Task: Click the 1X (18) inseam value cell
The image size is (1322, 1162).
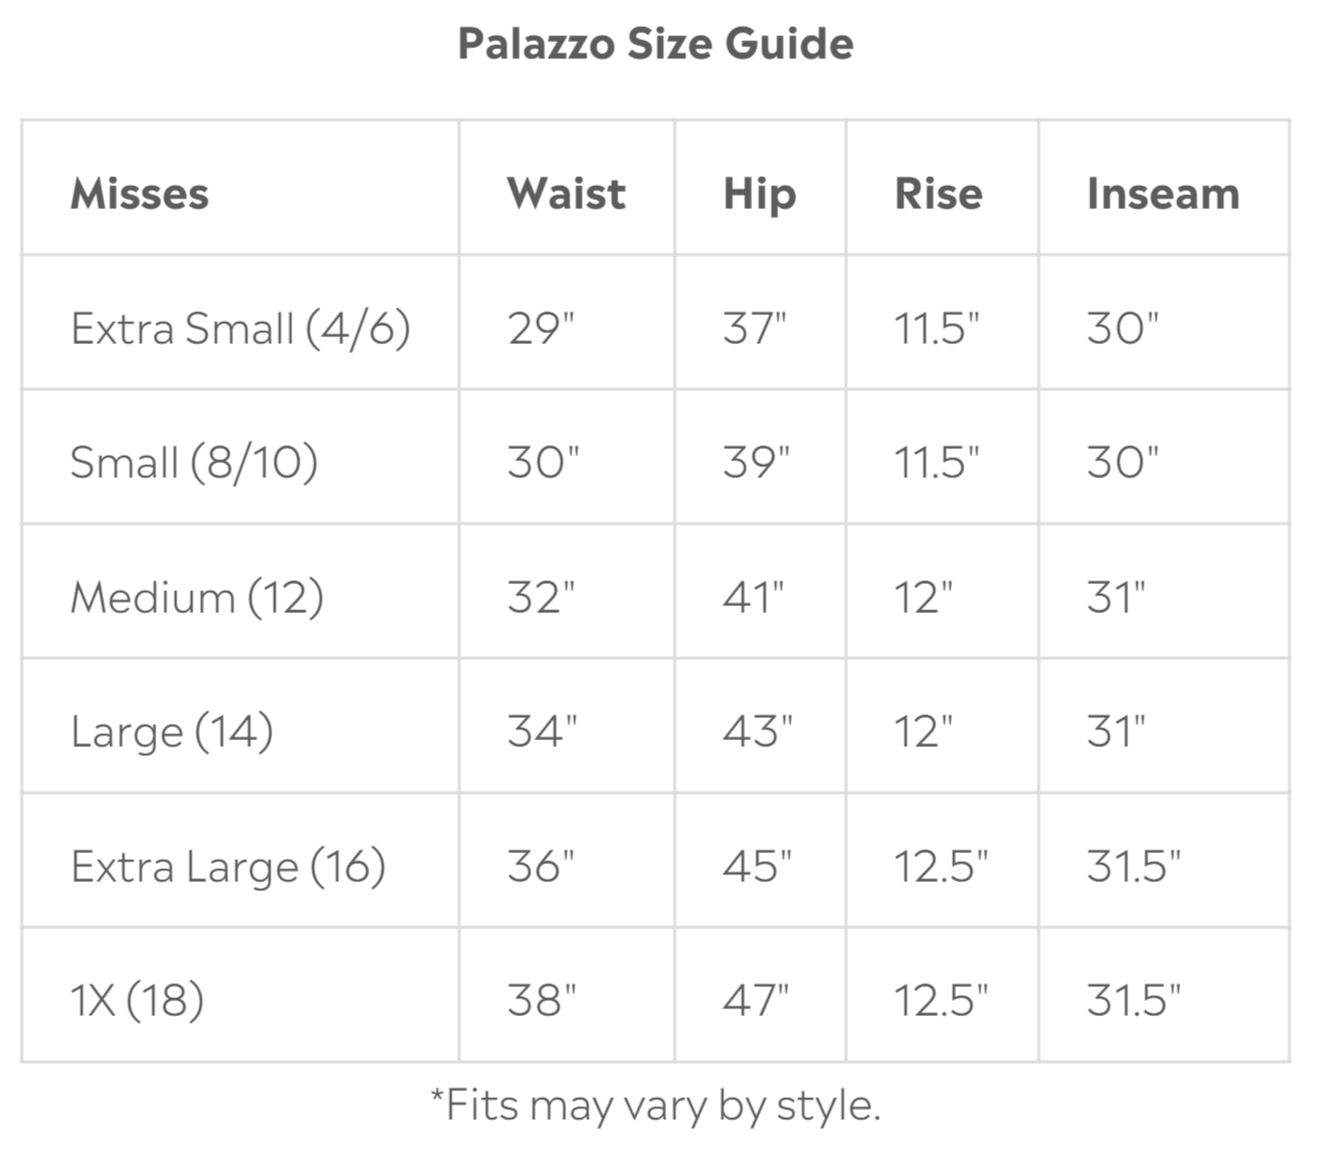Action: 1134,1000
